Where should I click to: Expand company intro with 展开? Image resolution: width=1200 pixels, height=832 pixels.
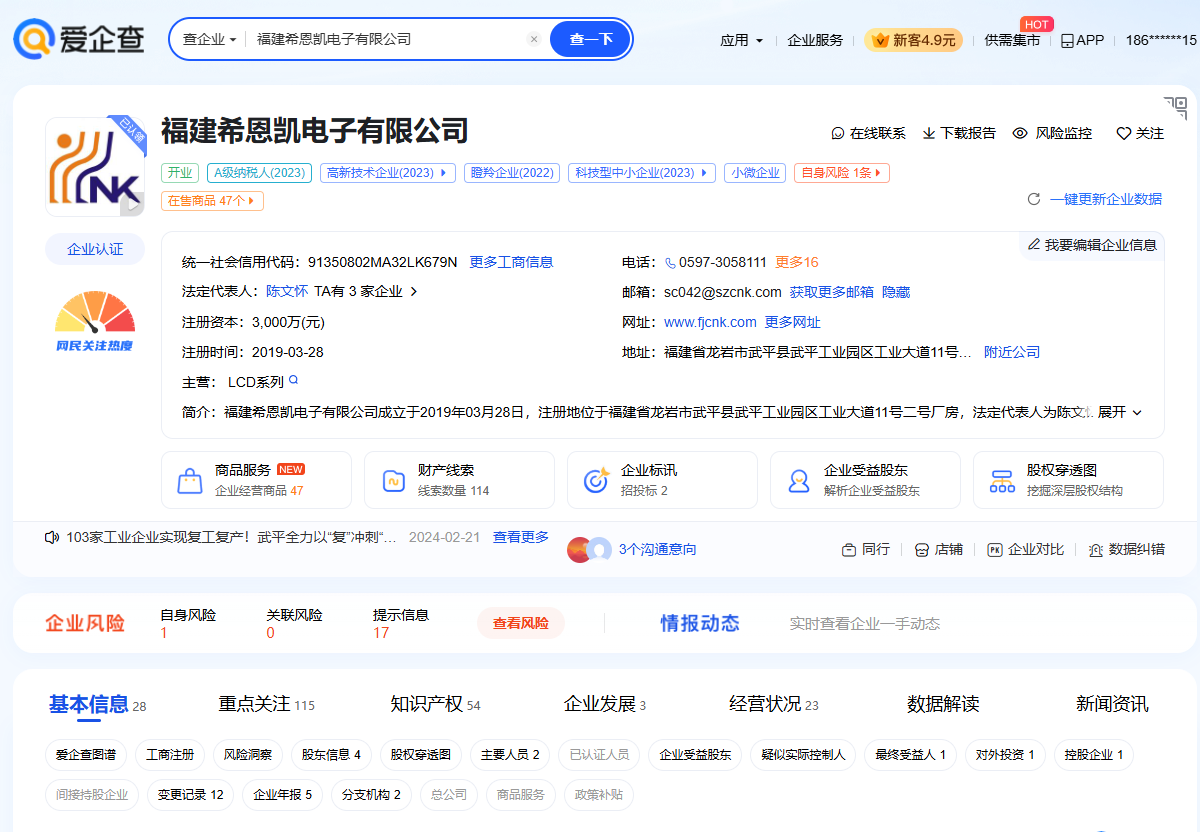(x=1120, y=412)
